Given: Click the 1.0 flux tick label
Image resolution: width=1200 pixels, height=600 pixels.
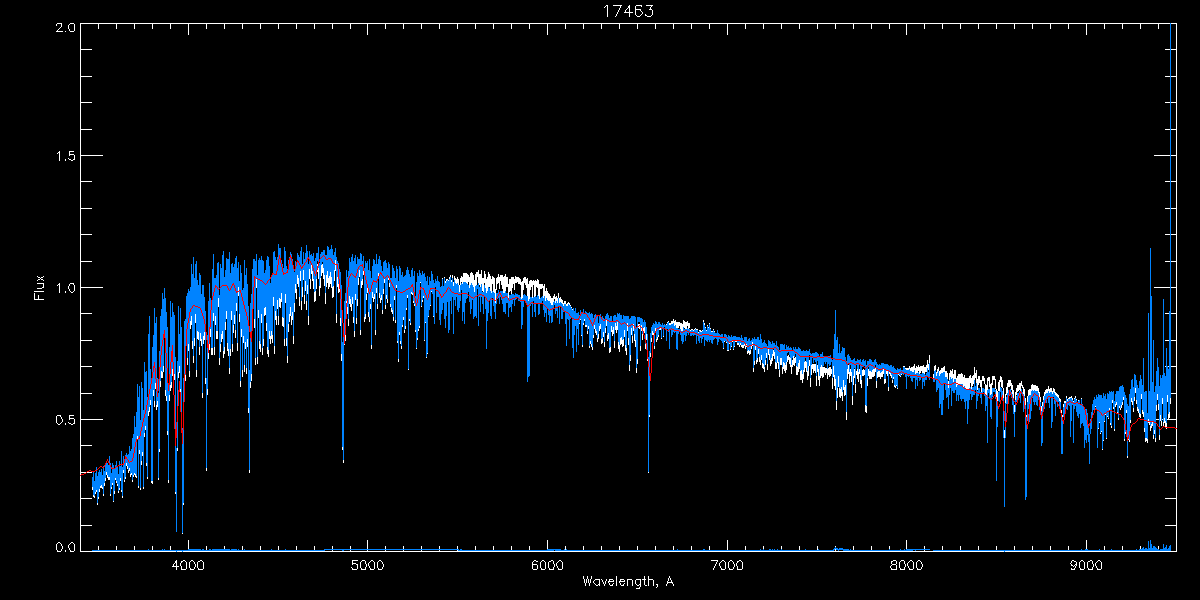Looking at the screenshot, I should 66,288.
